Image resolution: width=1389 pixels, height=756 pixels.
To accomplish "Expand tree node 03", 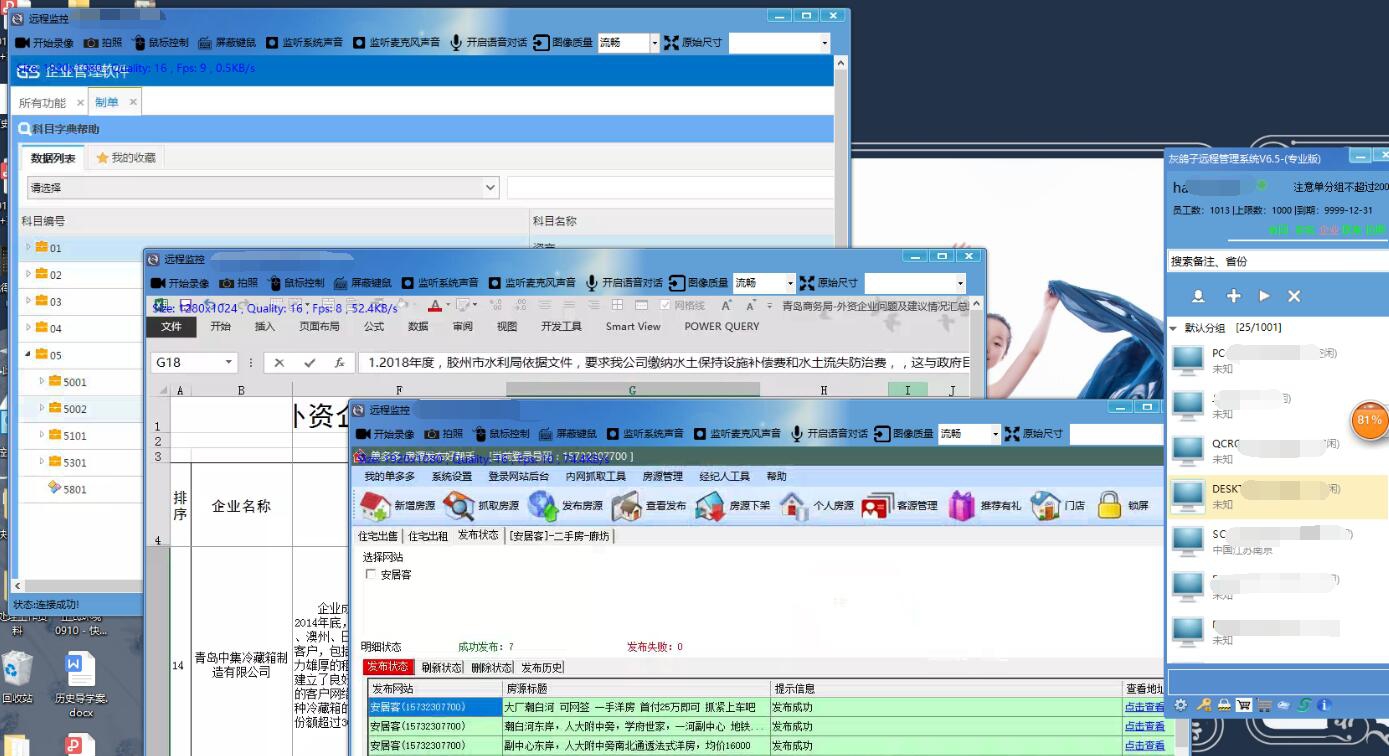I will pos(28,301).
